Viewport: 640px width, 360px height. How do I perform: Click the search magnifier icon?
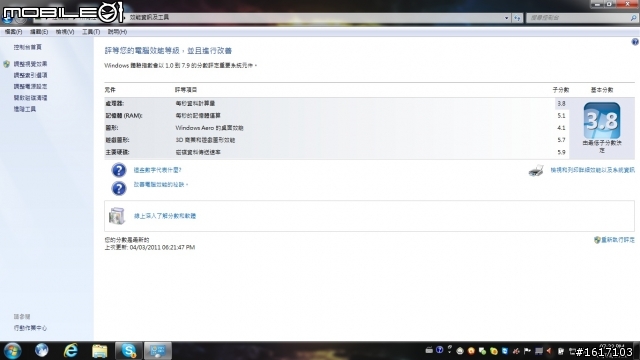tap(633, 18)
